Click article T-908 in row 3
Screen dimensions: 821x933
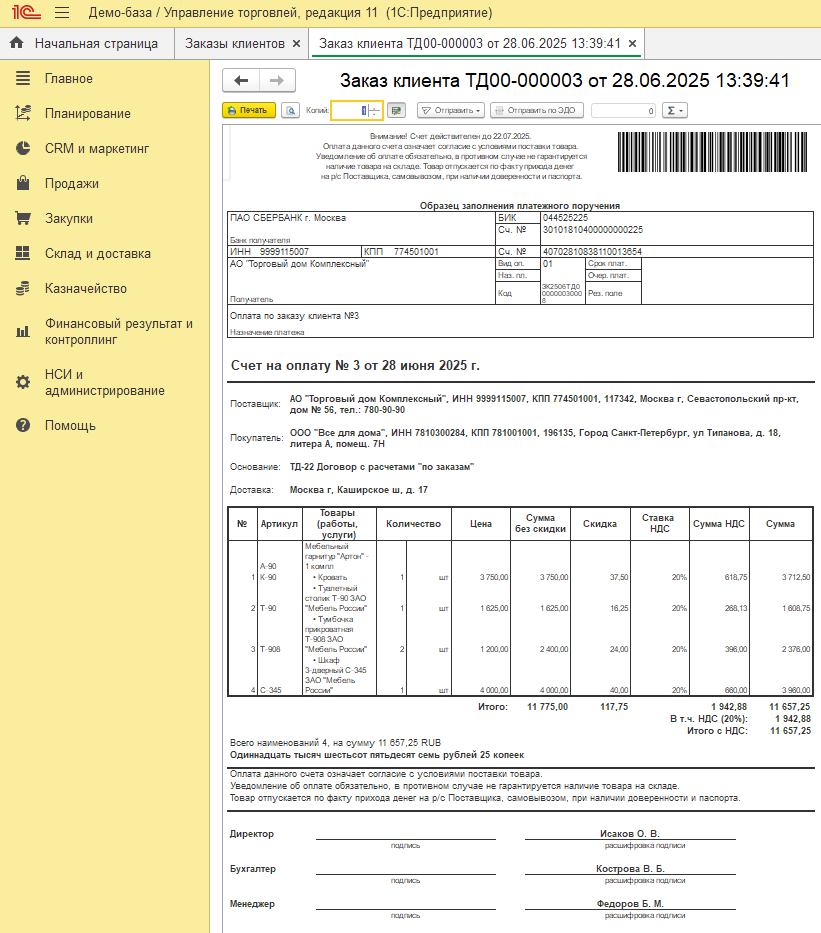pos(270,649)
